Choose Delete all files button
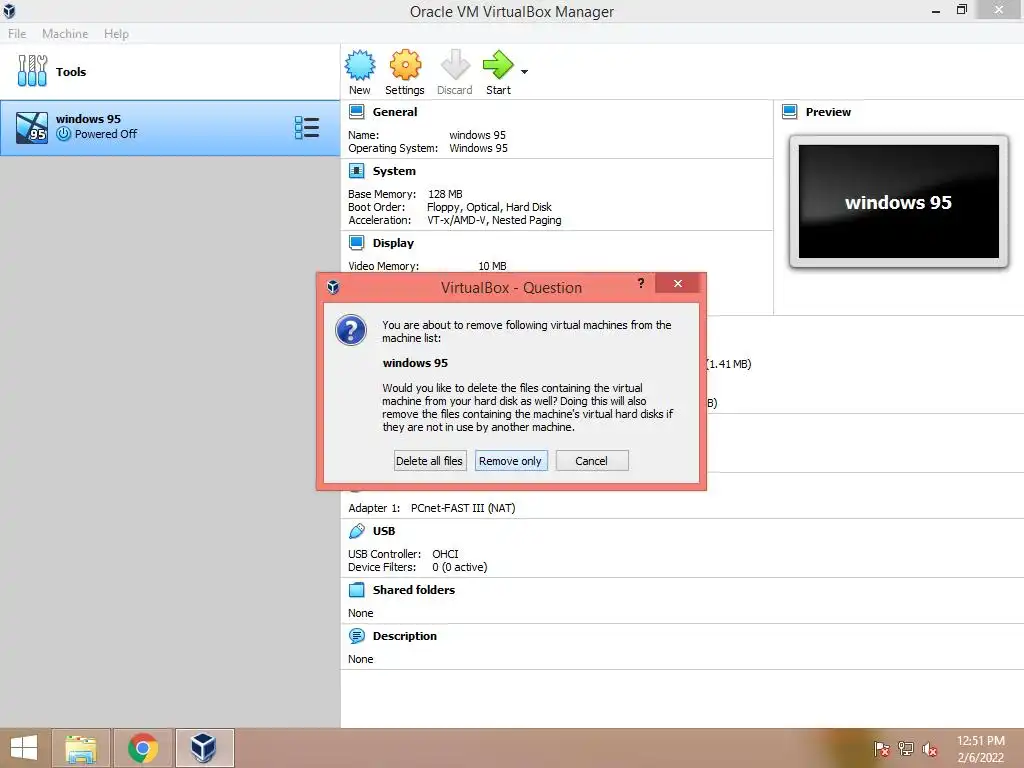The width and height of the screenshot is (1024, 768). [430, 461]
